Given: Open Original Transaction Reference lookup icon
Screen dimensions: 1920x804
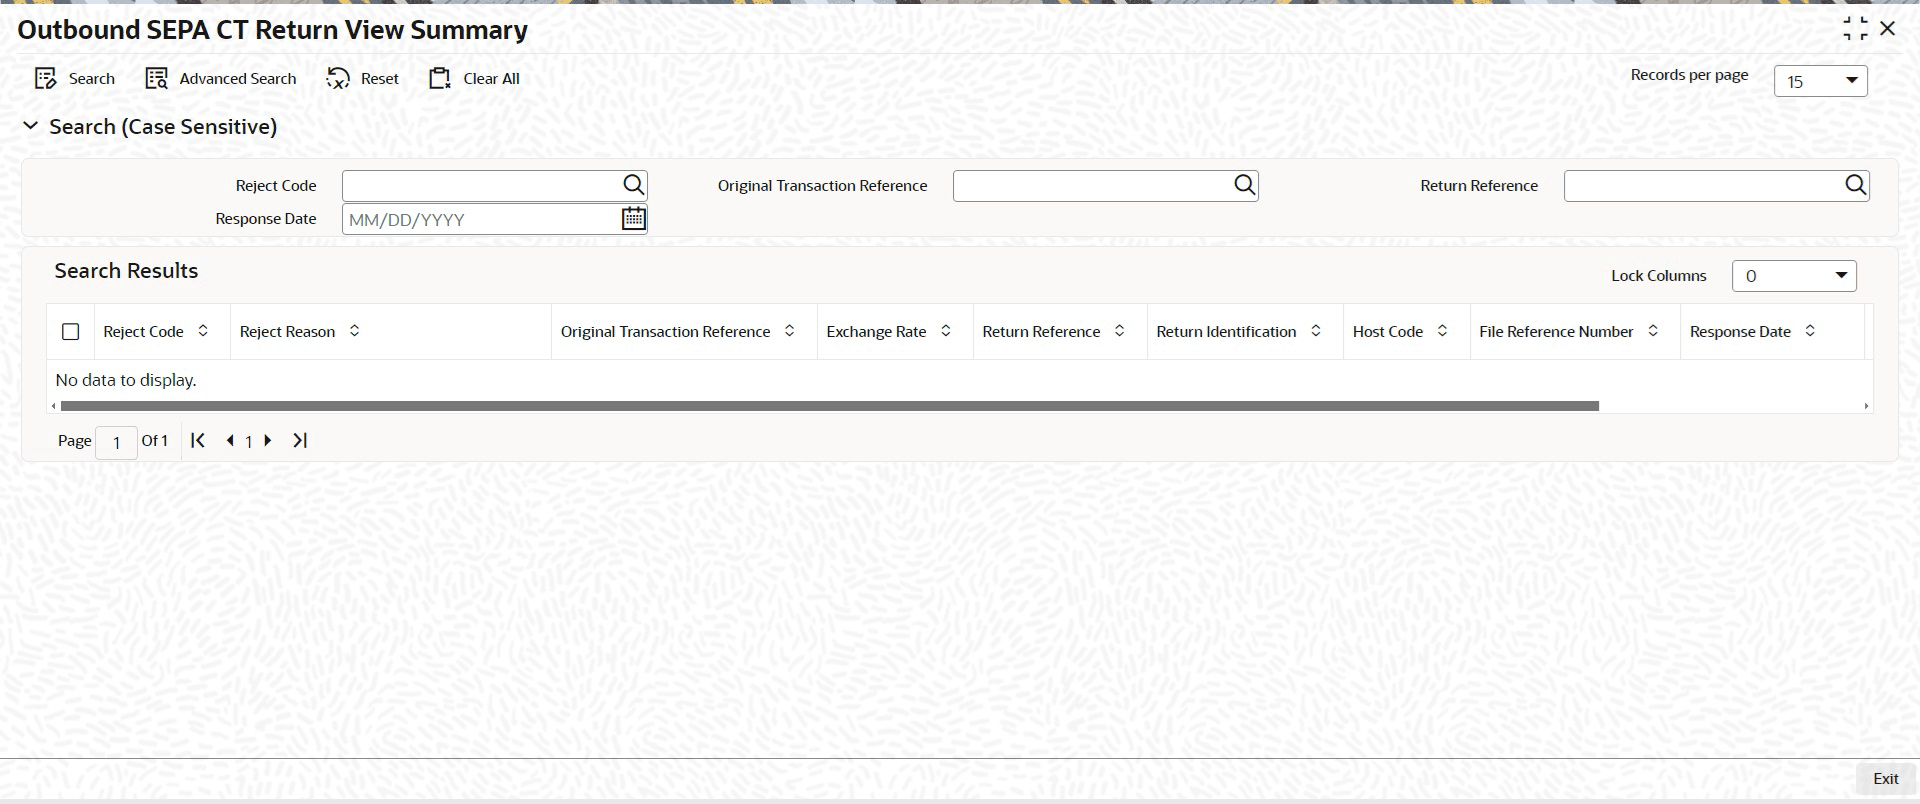Looking at the screenshot, I should [x=1244, y=185].
